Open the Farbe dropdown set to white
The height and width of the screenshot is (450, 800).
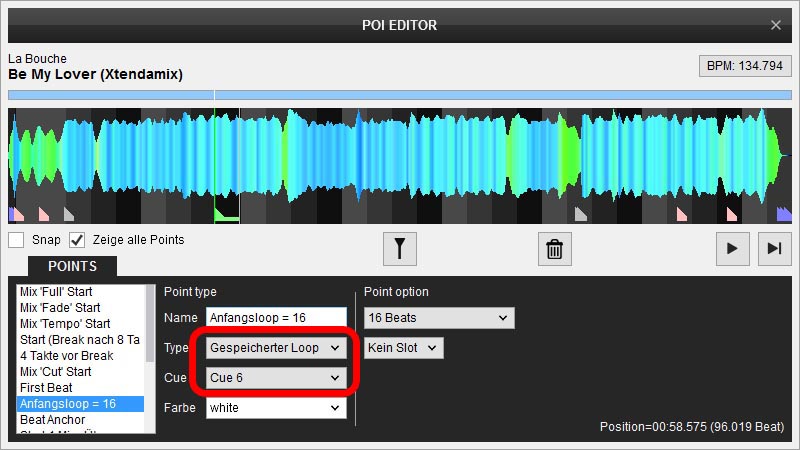276,408
